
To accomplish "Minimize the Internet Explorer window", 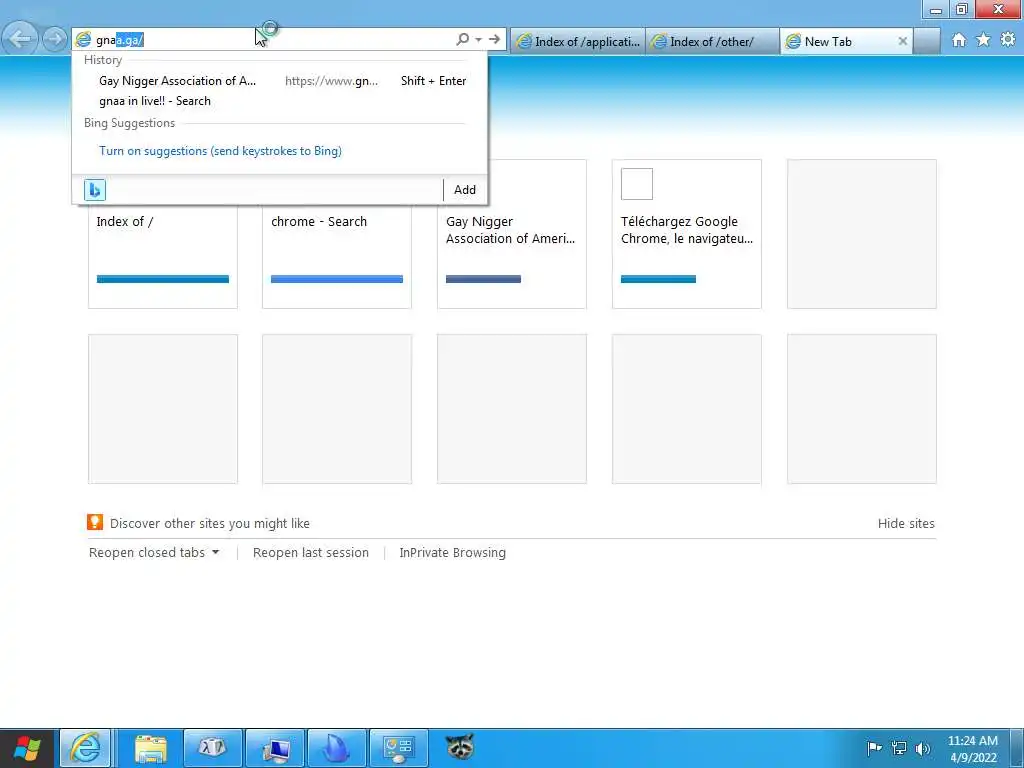I will pyautogui.click(x=936, y=9).
